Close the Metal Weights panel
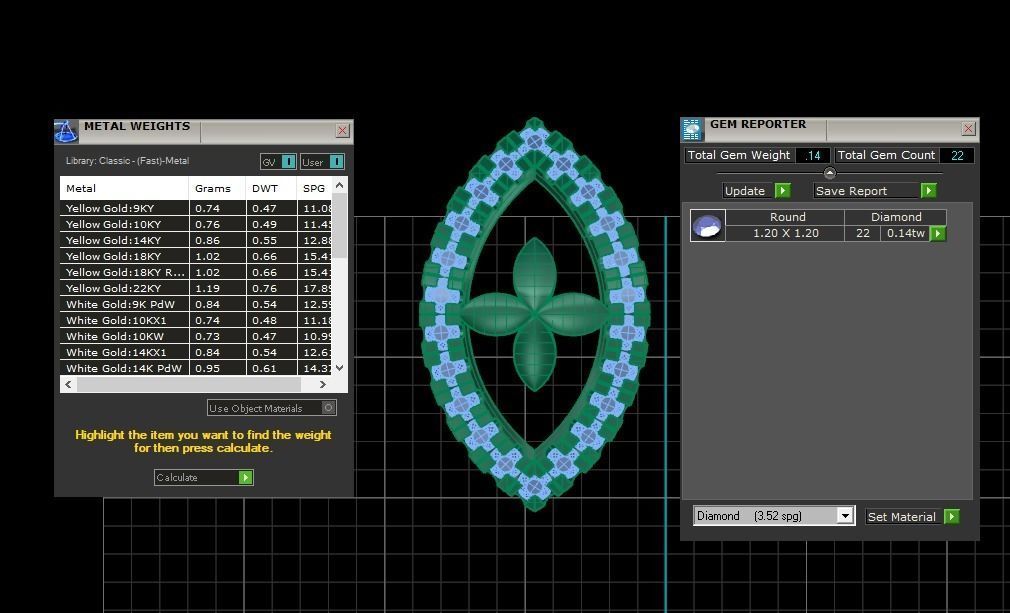Viewport: 1010px width, 613px height. coord(343,131)
